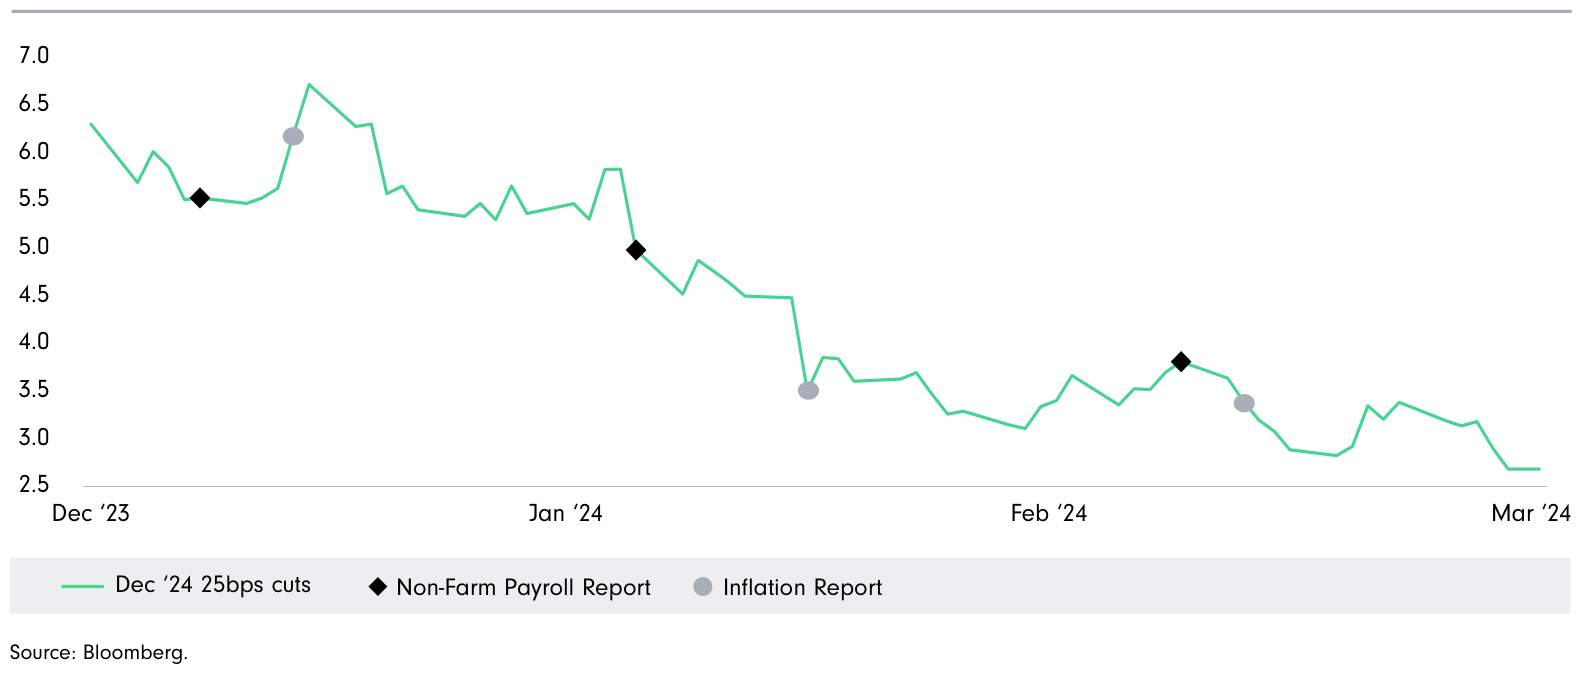Click the "Dec '24 25bps cuts" legend label
The image size is (1579, 673).
click(x=213, y=585)
